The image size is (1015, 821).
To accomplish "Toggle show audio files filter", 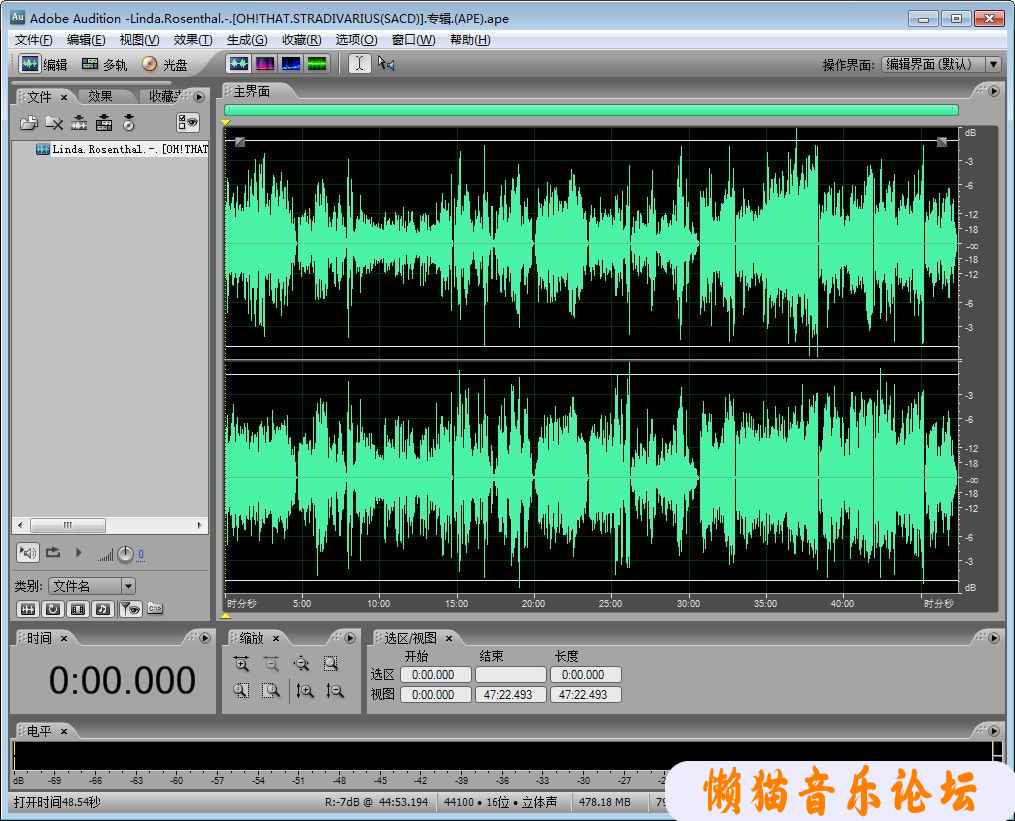I will [x=28, y=609].
